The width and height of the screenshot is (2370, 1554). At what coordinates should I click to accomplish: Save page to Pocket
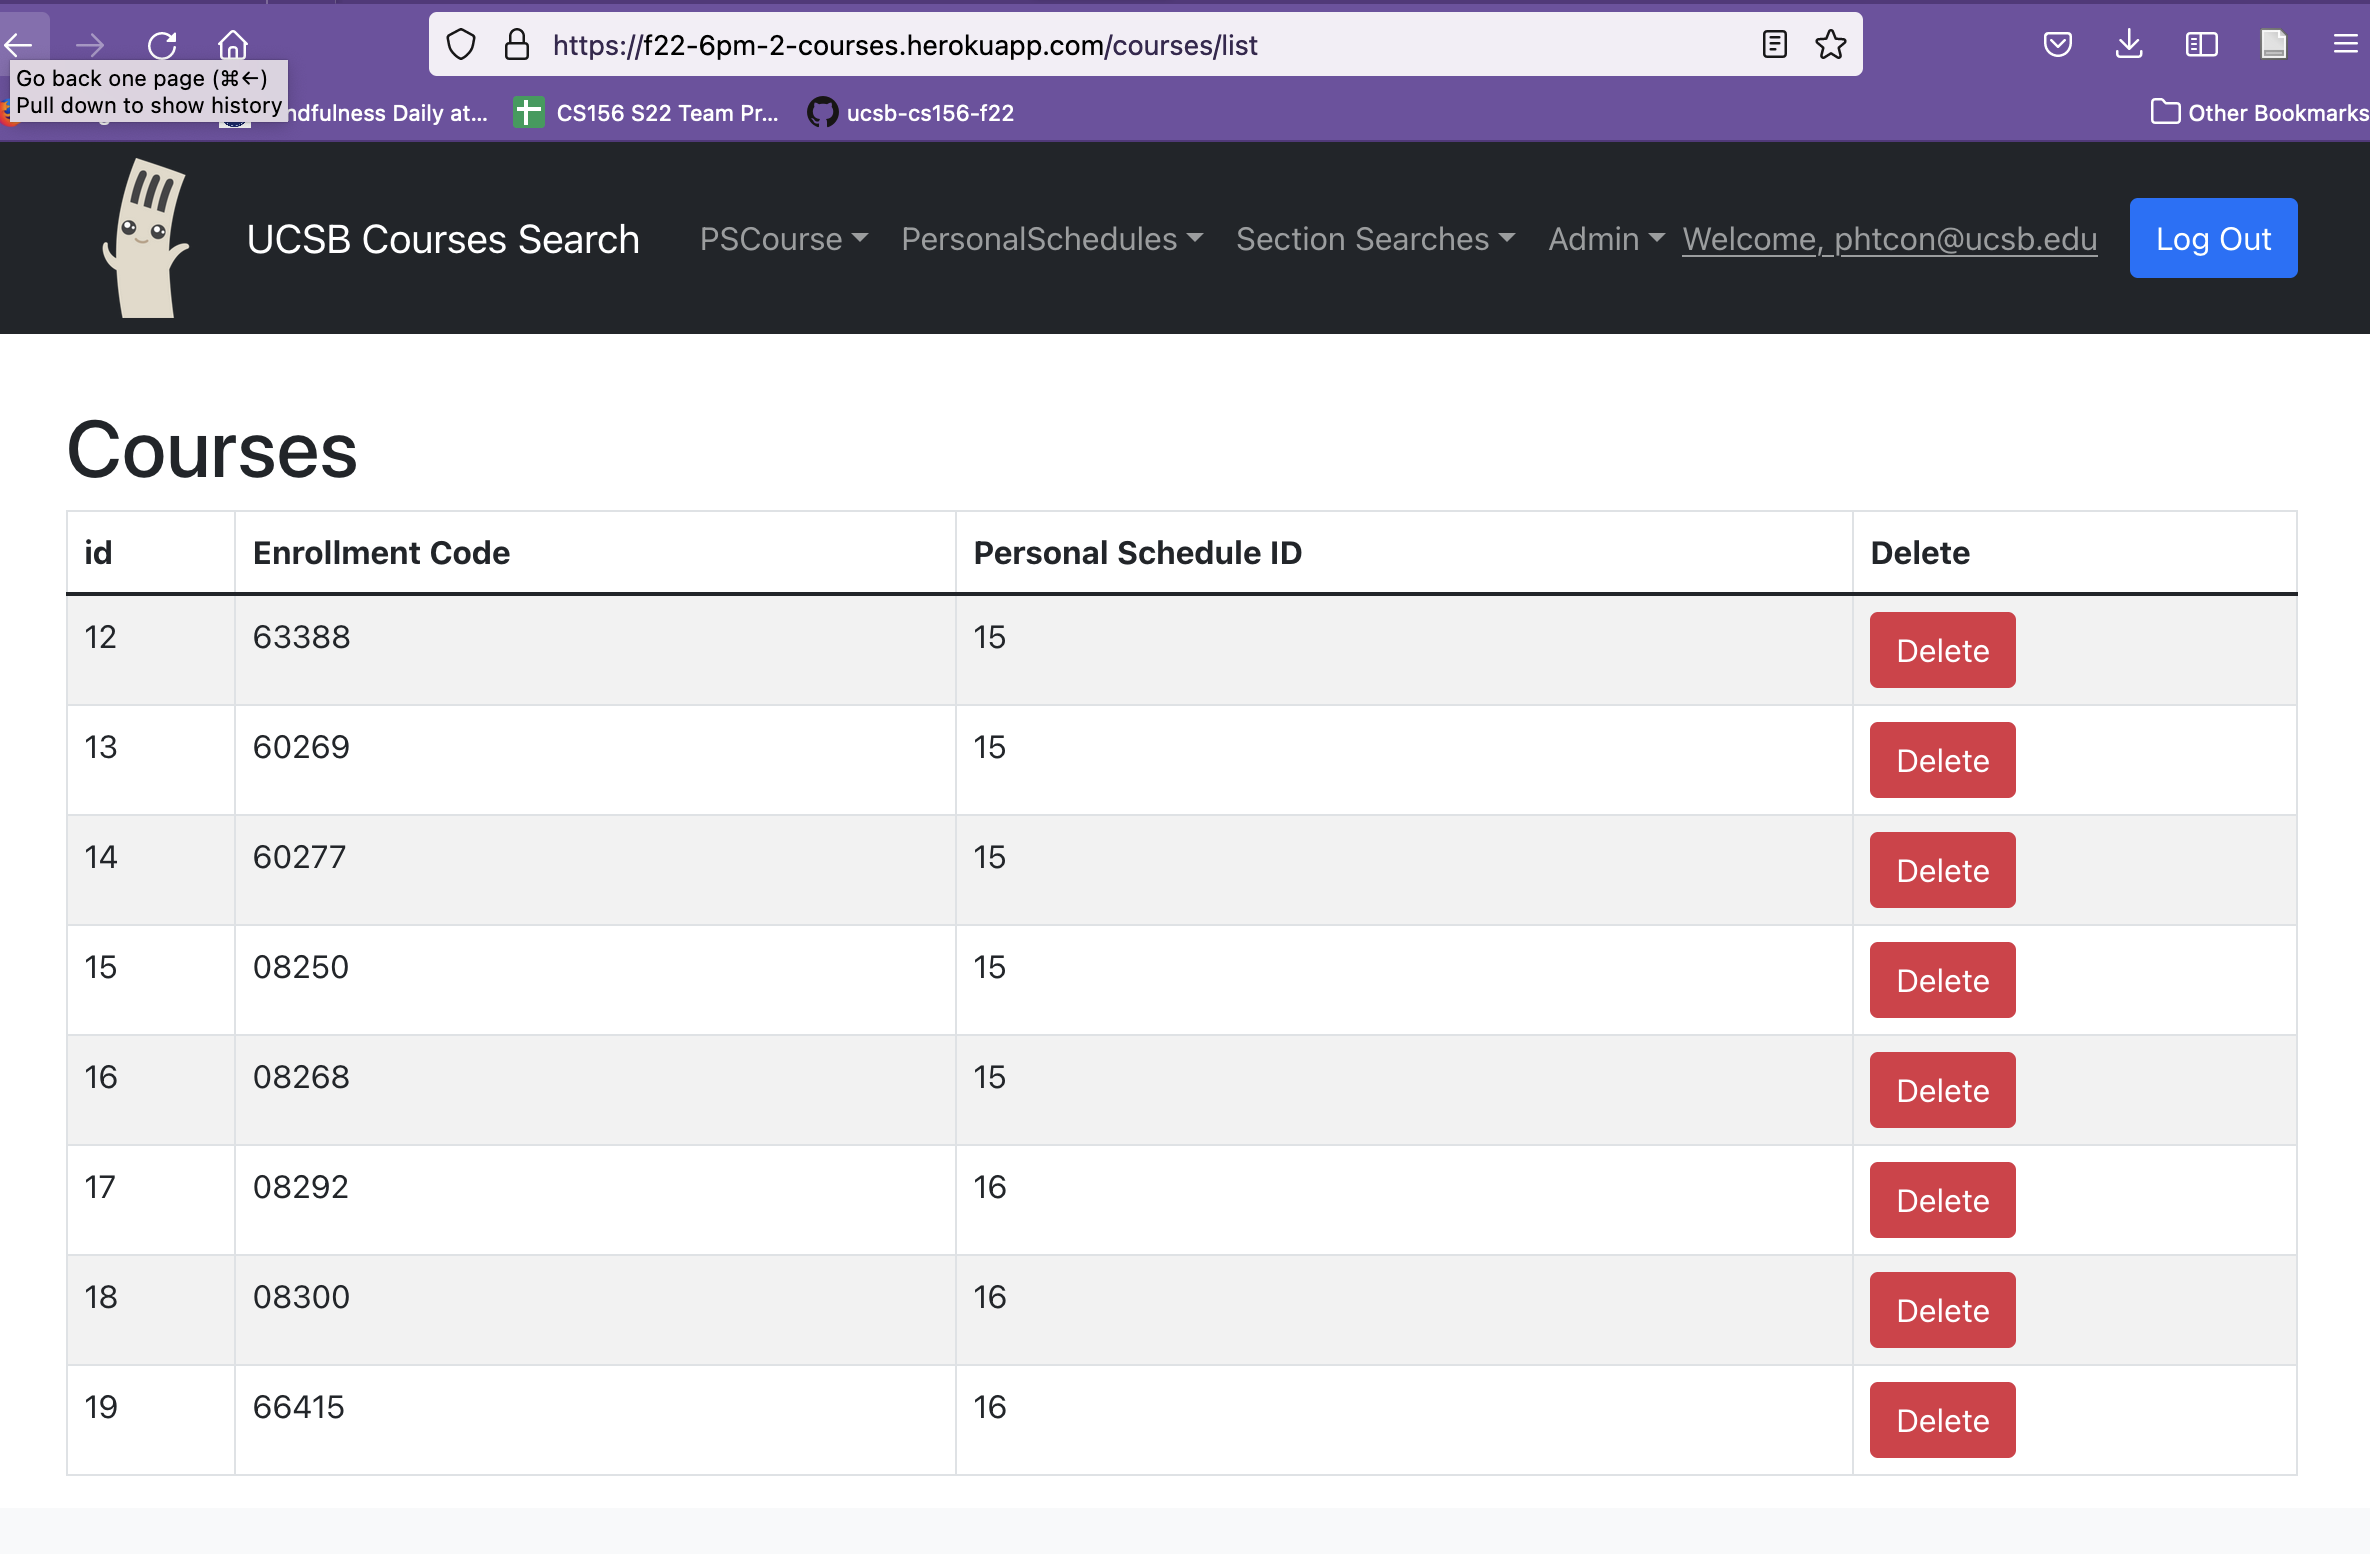pos(2057,44)
